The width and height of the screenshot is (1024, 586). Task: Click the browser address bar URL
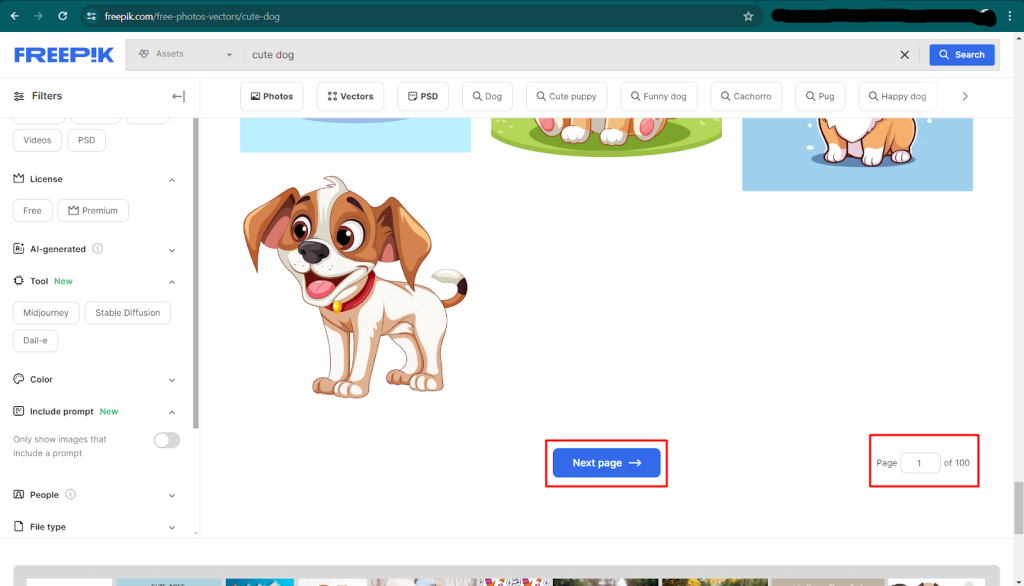coord(192,16)
